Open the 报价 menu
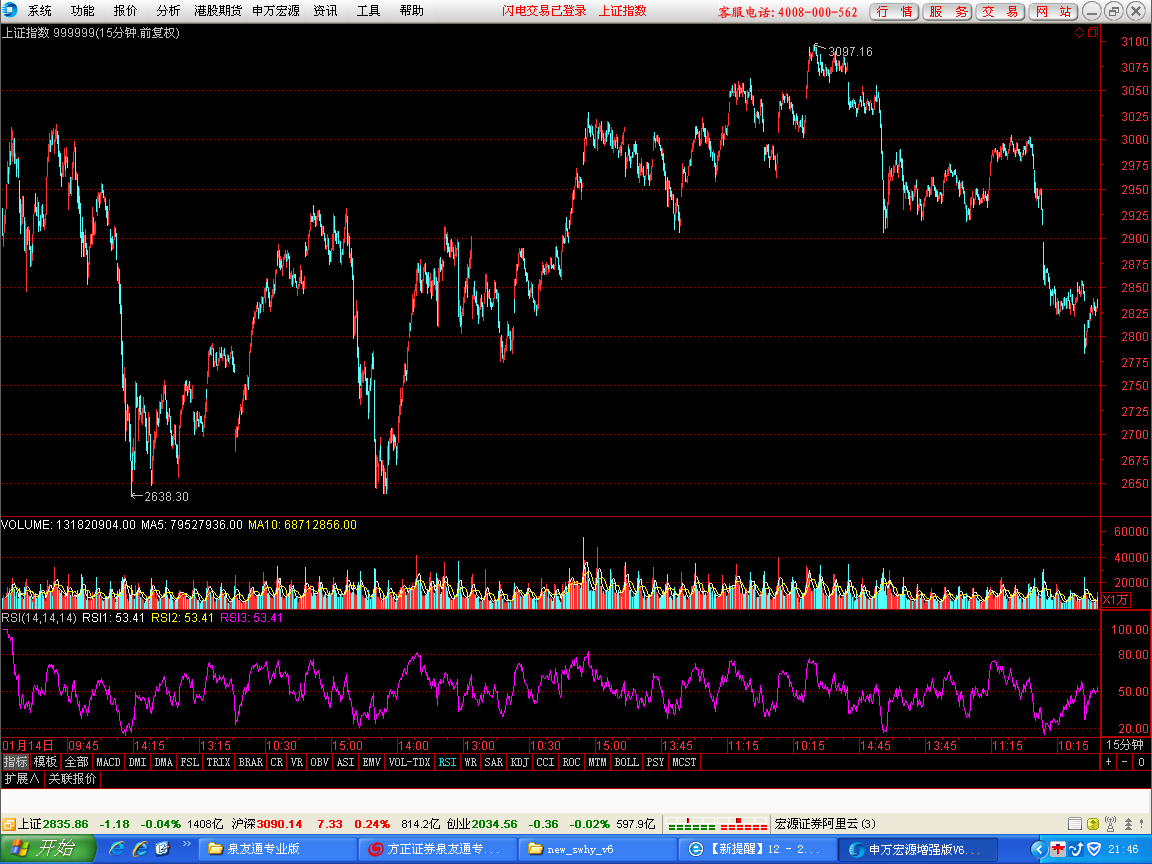1152x864 pixels. [x=125, y=11]
